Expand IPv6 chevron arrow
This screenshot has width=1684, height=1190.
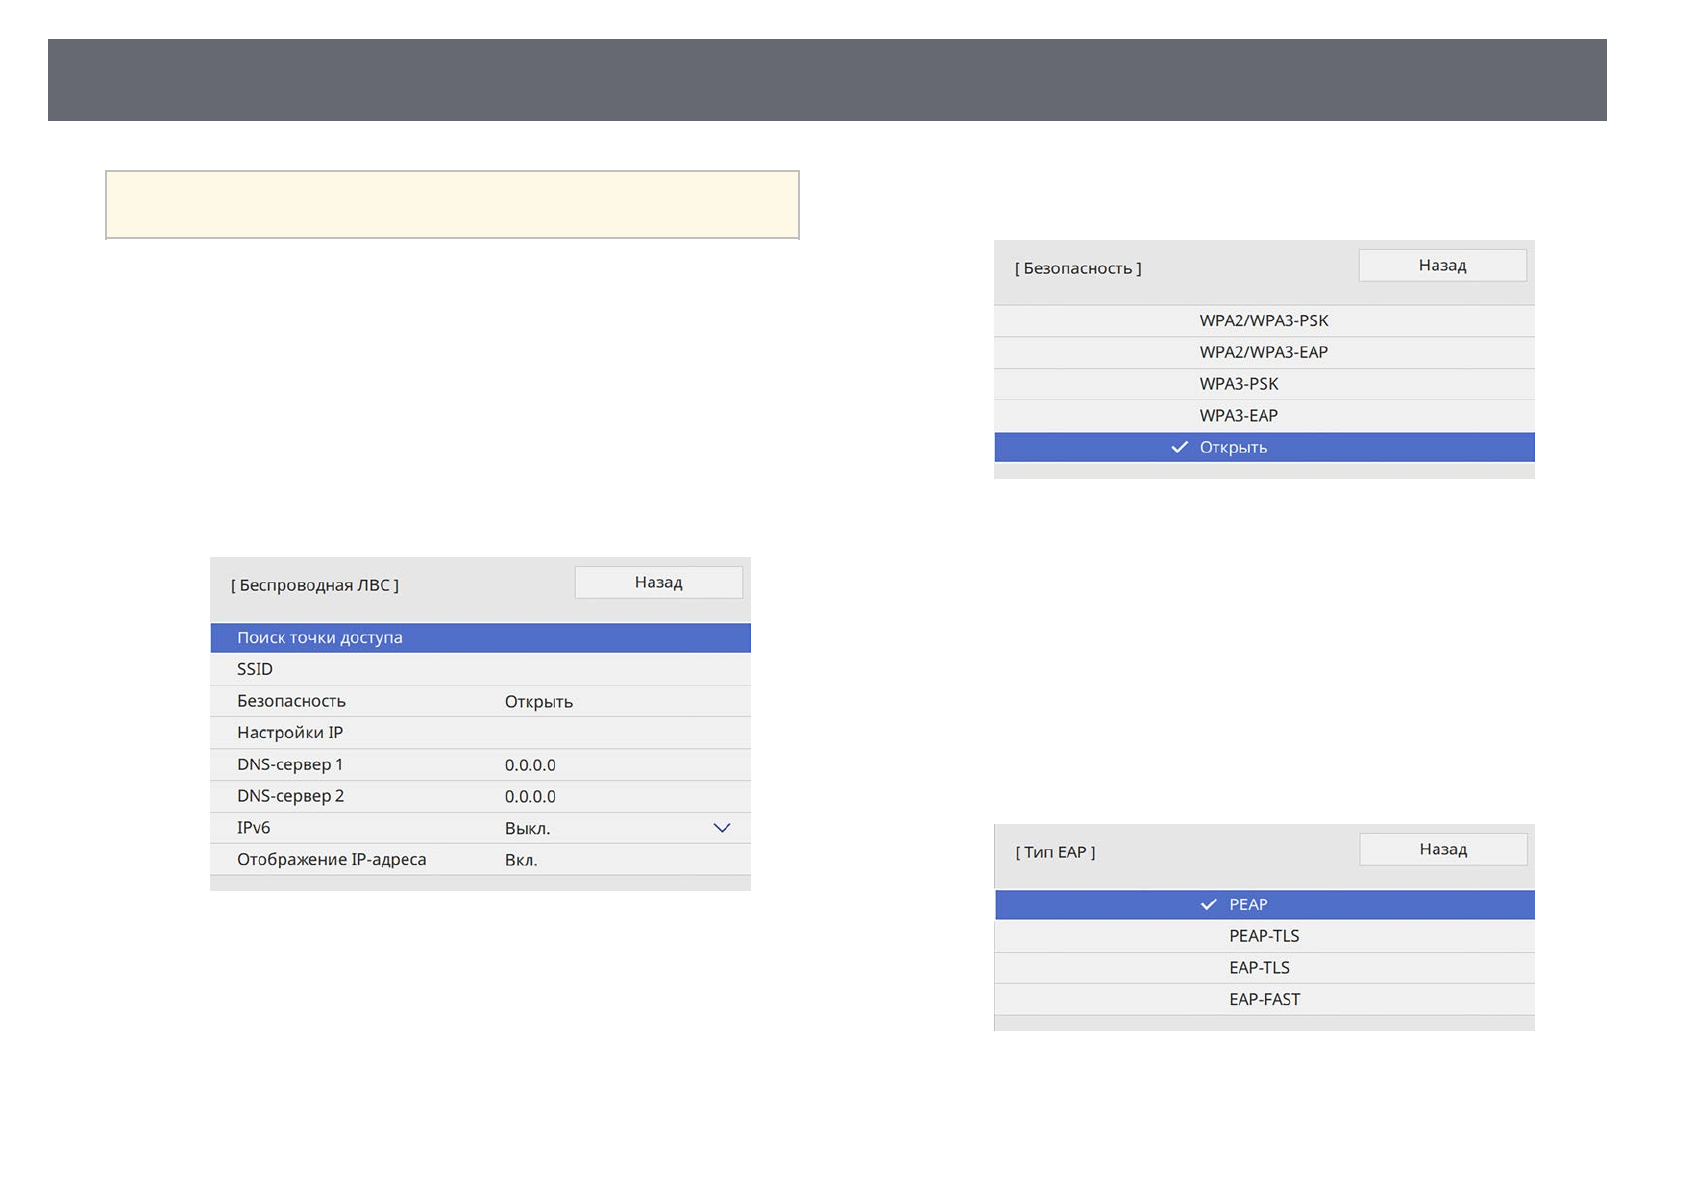pyautogui.click(x=722, y=828)
